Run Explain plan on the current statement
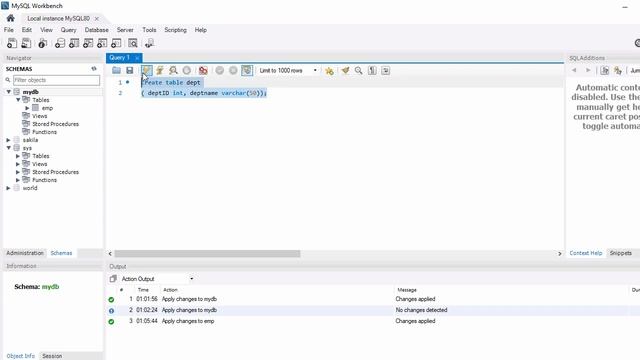The width and height of the screenshot is (640, 360). pos(173,71)
